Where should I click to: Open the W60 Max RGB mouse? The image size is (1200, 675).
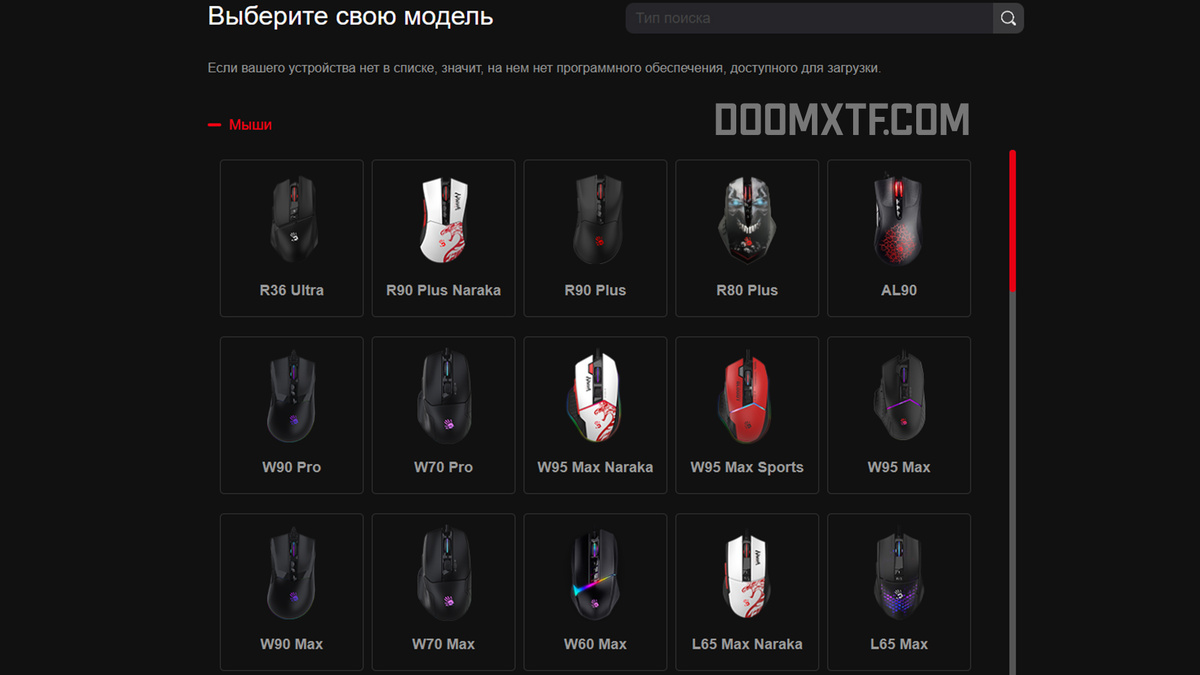595,592
